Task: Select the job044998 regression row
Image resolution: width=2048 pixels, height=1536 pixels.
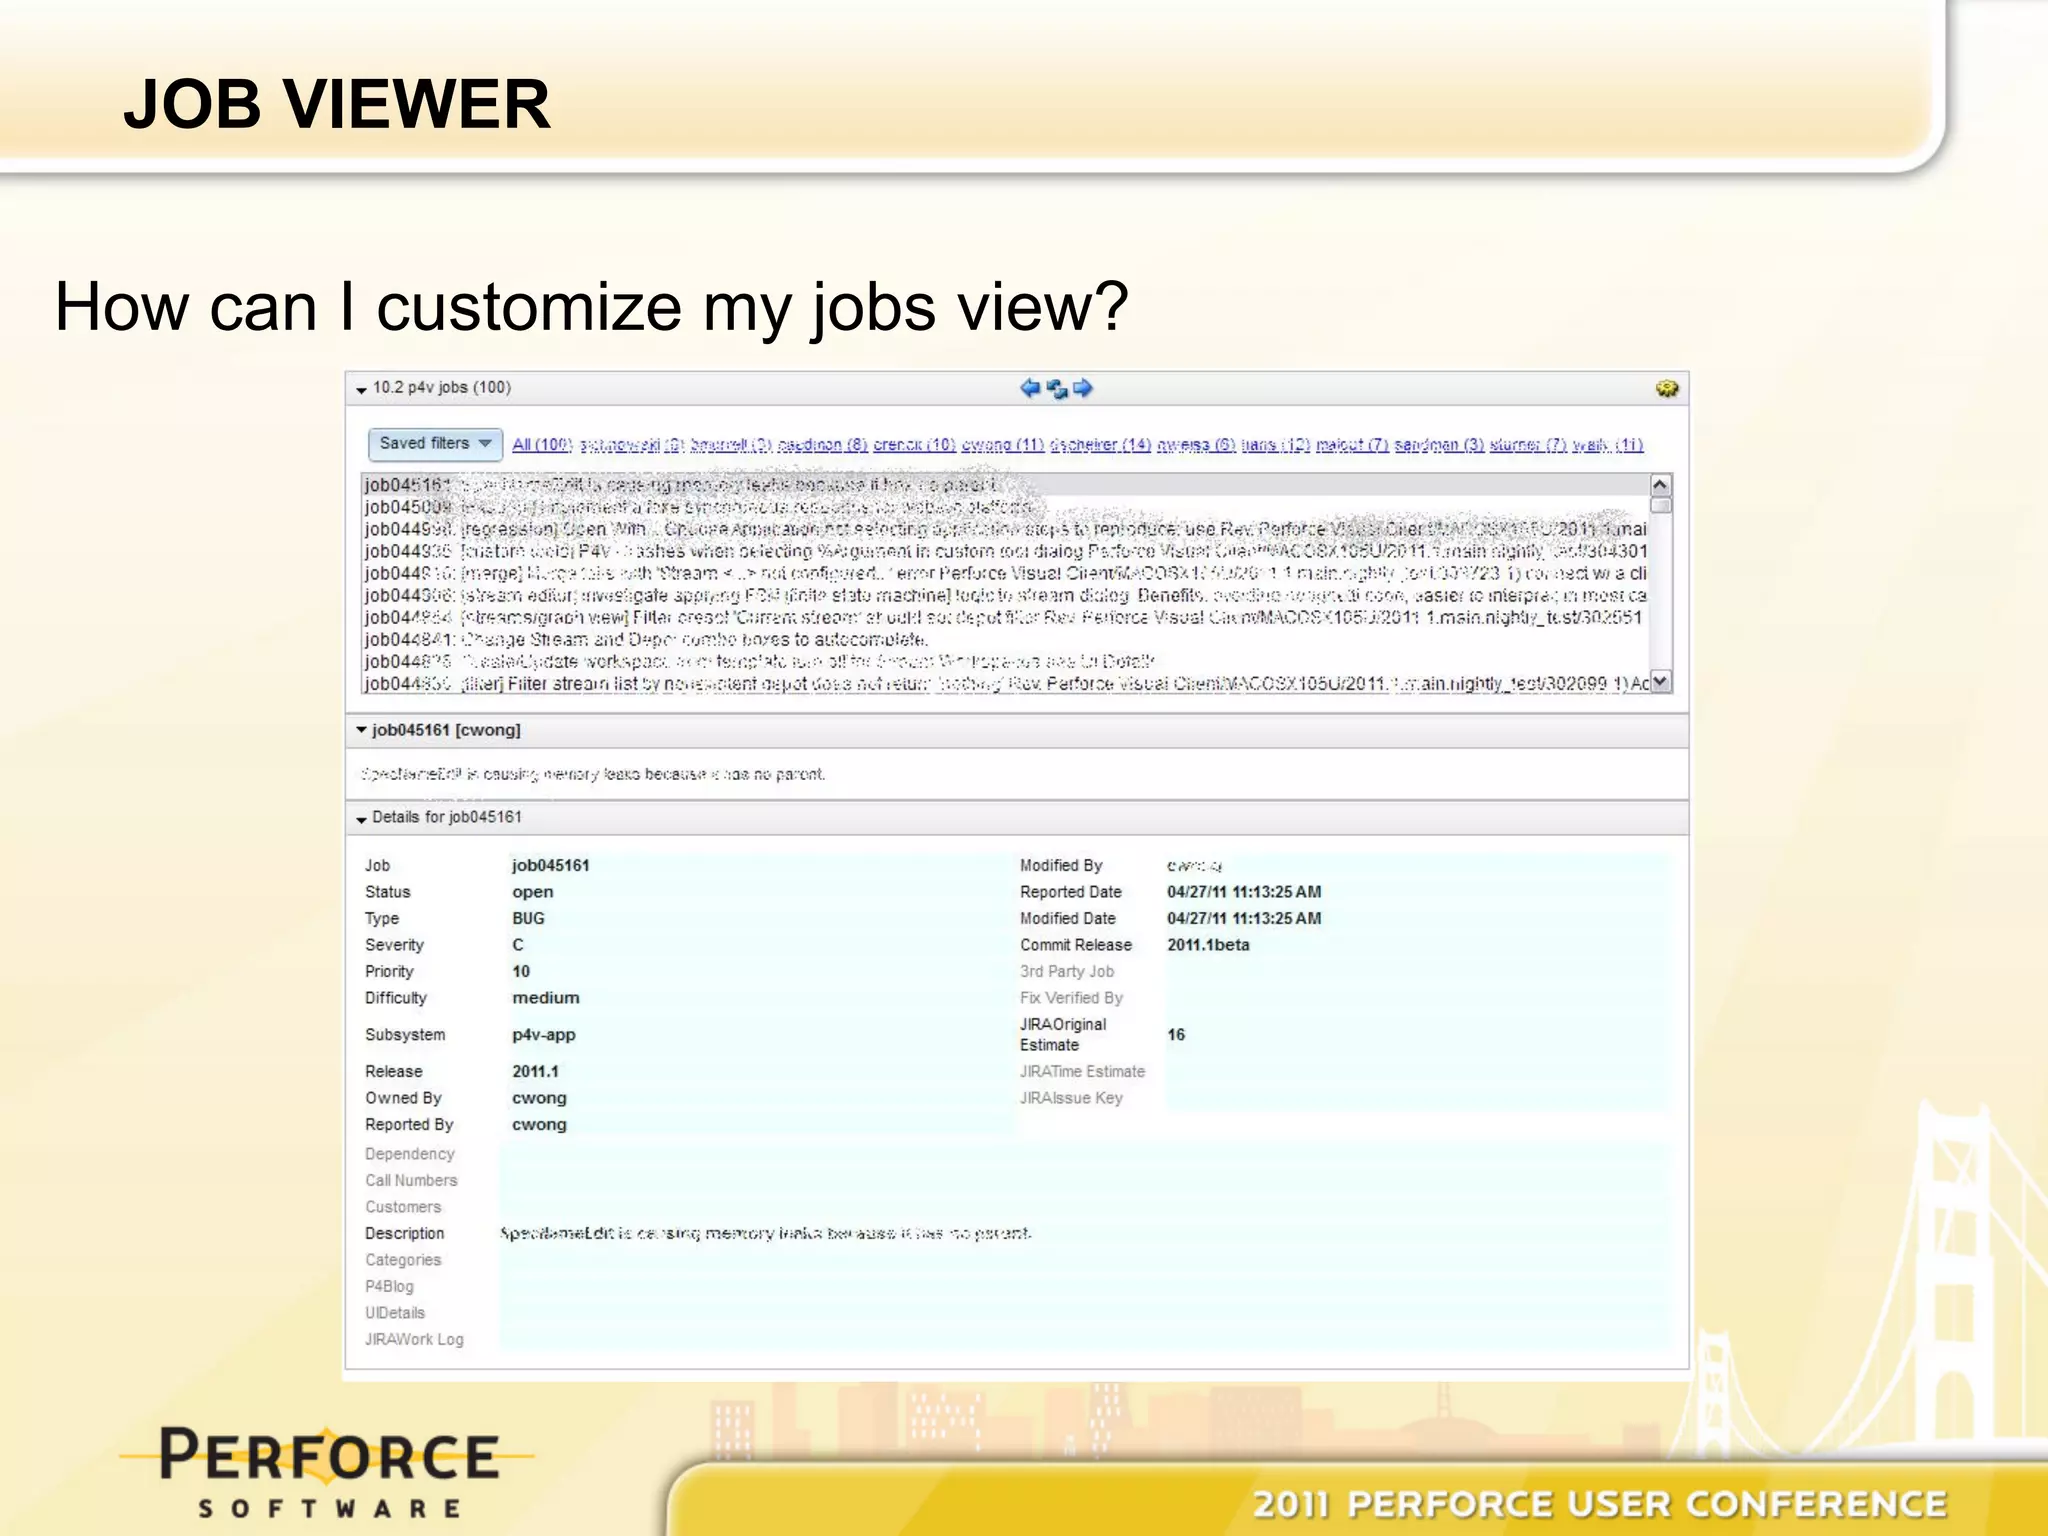Action: pyautogui.click(x=1005, y=529)
